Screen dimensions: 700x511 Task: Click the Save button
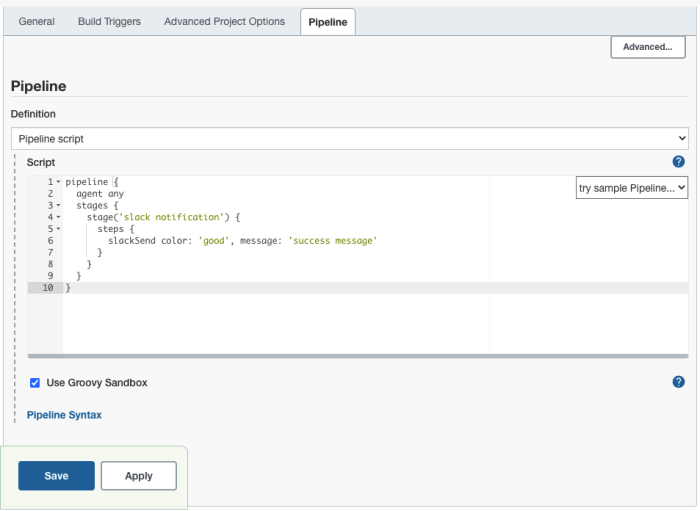click(x=56, y=476)
